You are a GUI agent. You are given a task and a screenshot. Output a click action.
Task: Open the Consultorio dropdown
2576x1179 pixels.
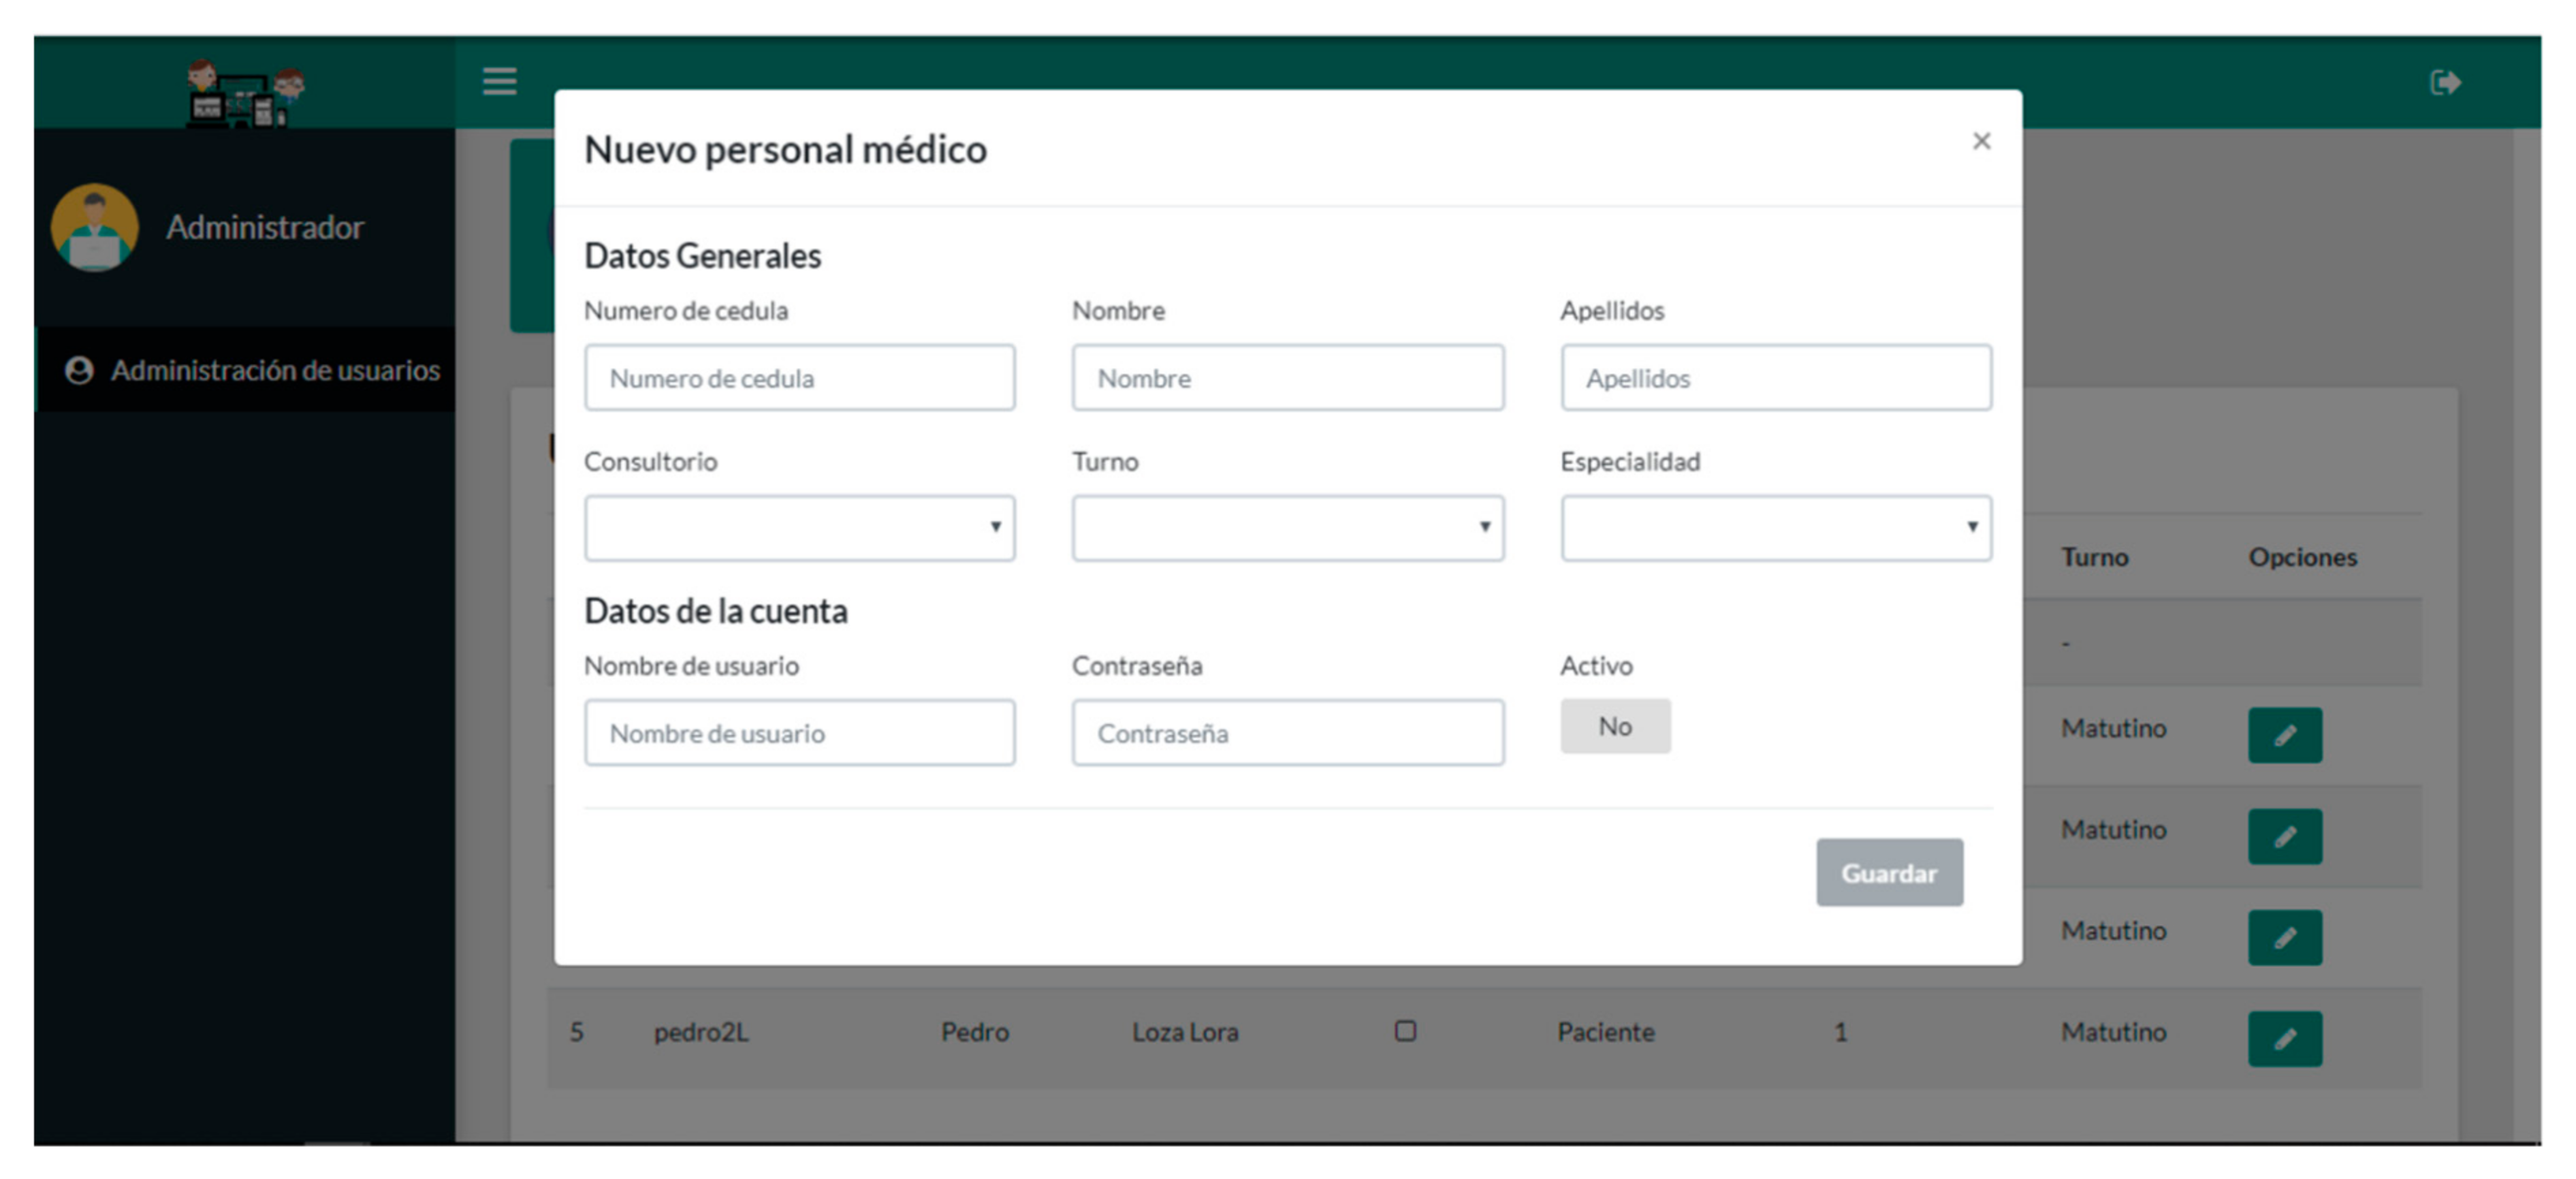(799, 527)
